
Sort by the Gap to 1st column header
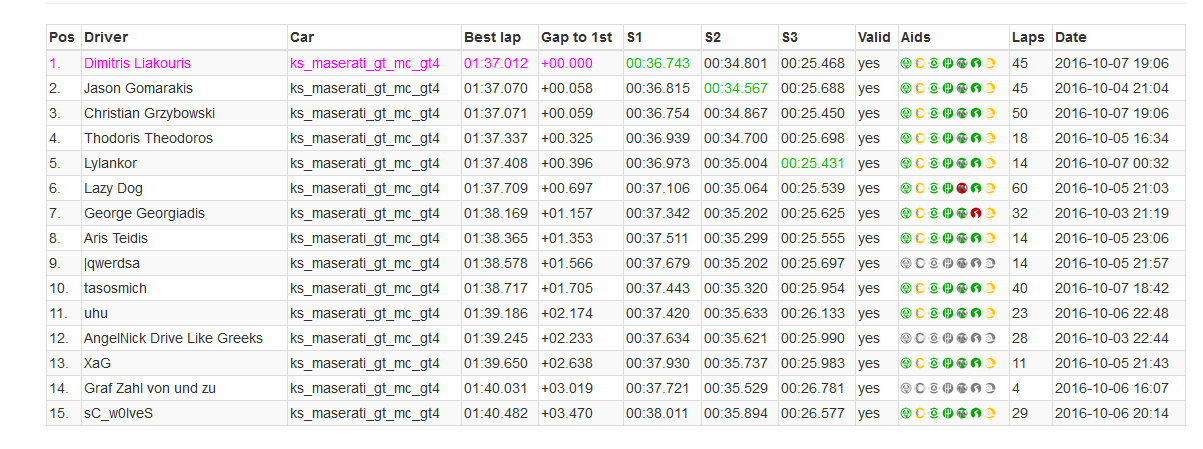pyautogui.click(x=576, y=38)
